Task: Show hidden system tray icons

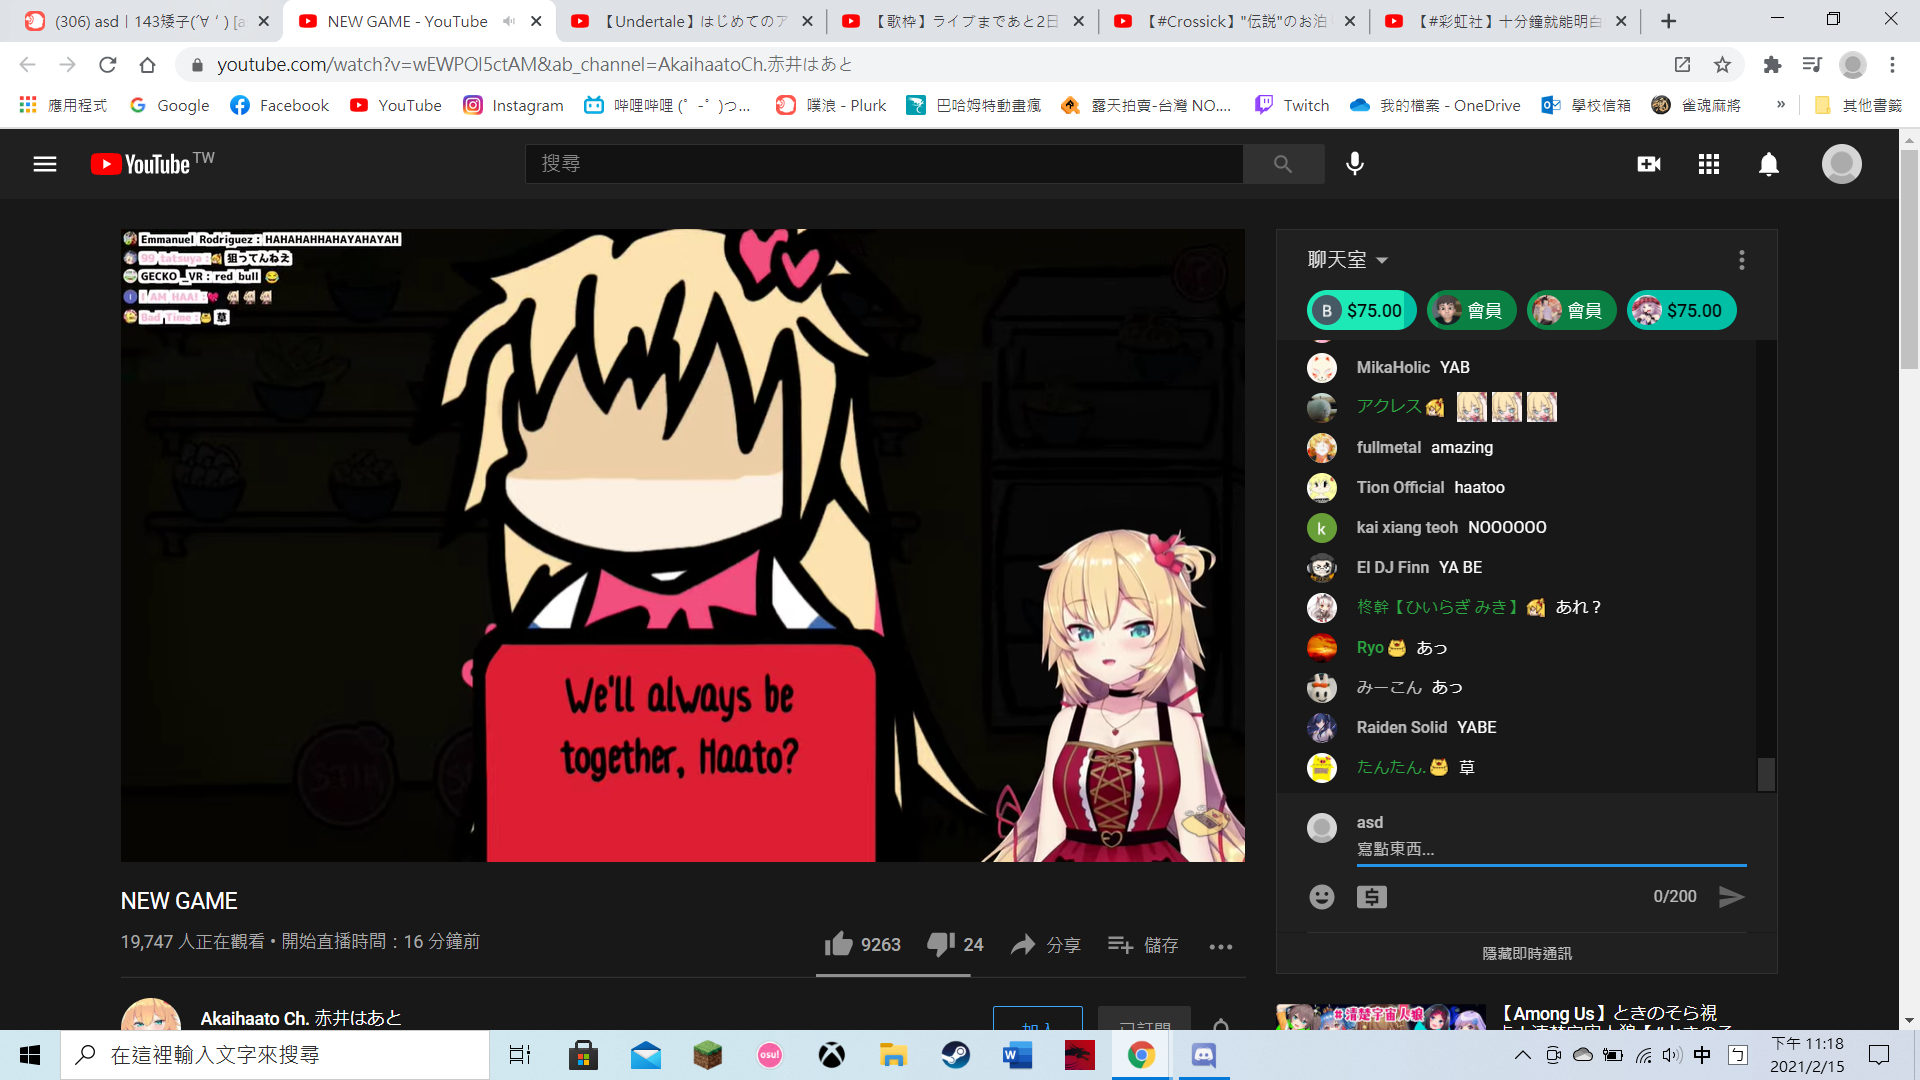Action: click(1522, 1055)
